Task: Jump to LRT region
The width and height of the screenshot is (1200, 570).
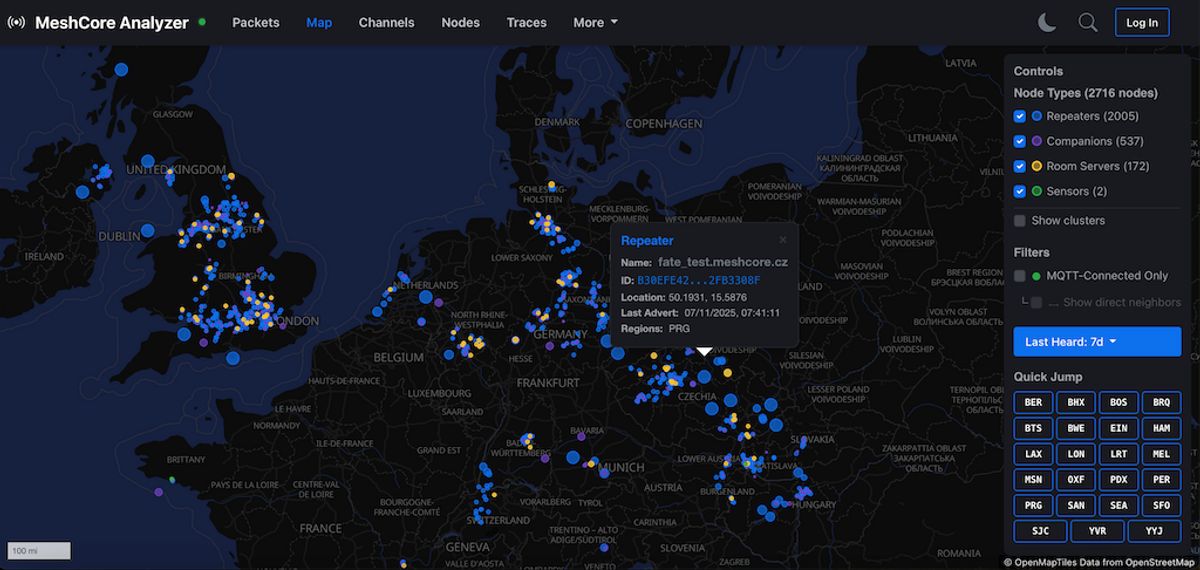Action: 1118,454
